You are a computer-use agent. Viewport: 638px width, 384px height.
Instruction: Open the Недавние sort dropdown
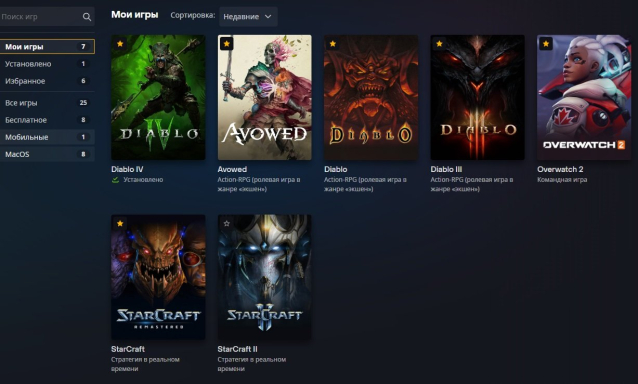[x=248, y=17]
